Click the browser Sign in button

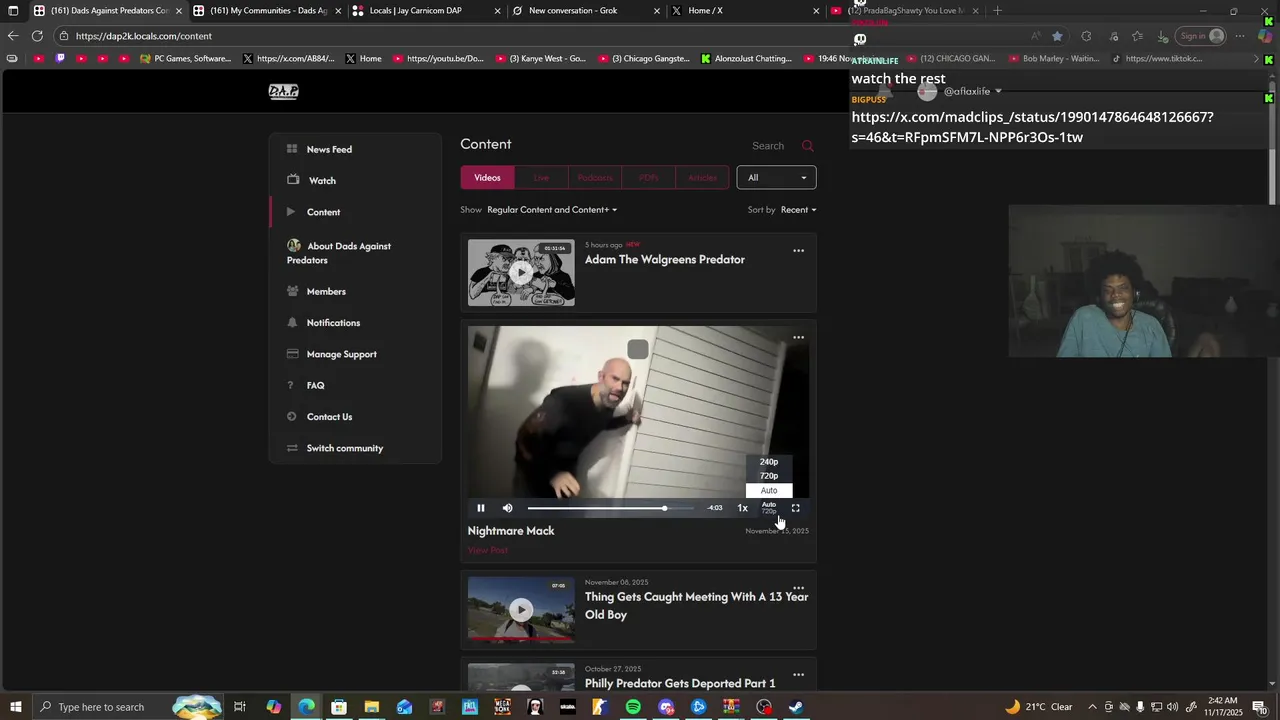1201,36
